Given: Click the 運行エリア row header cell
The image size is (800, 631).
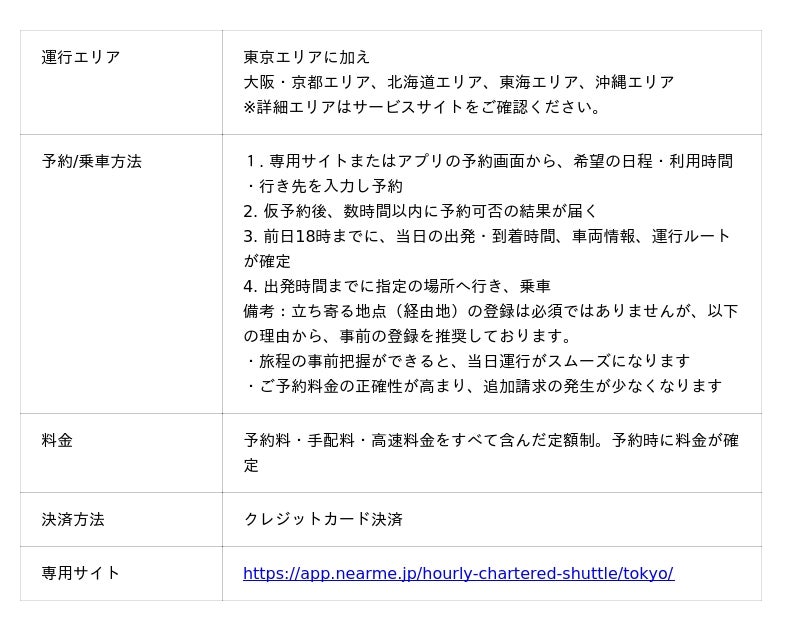Looking at the screenshot, I should click(121, 83).
